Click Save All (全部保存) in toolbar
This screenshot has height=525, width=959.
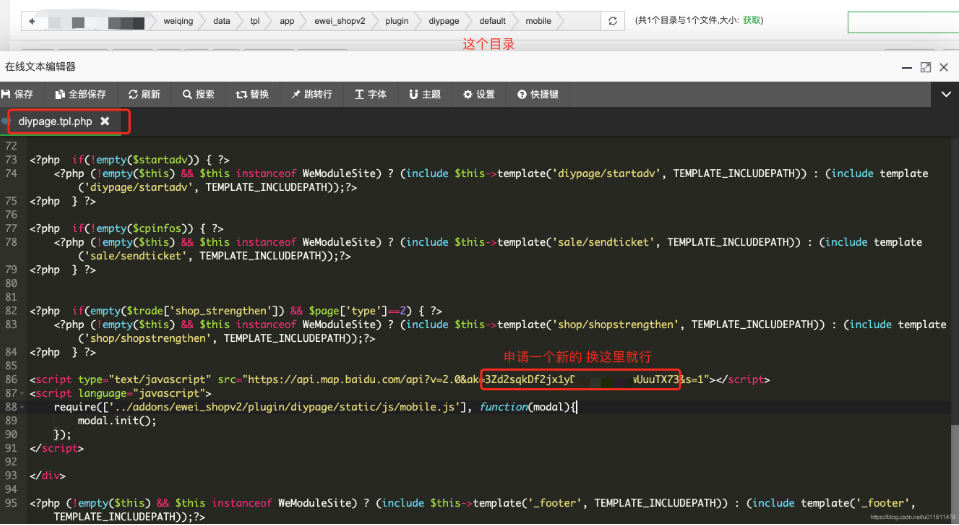(80, 94)
